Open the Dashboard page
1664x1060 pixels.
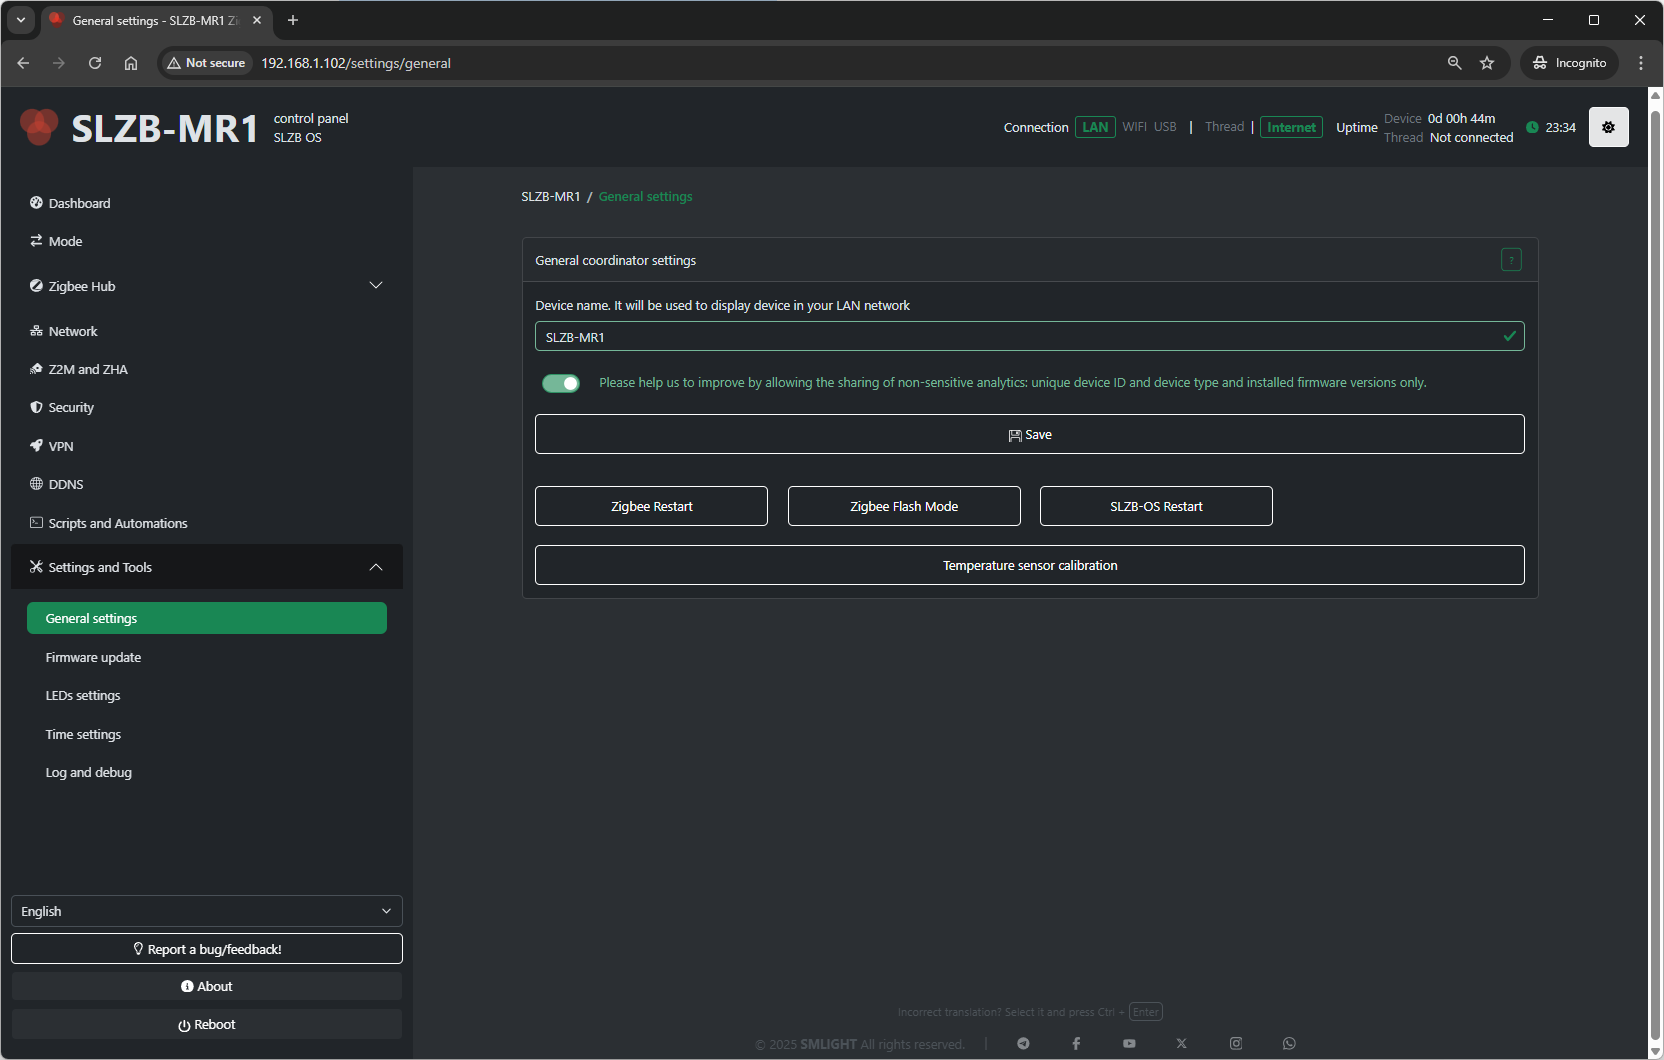(x=79, y=203)
